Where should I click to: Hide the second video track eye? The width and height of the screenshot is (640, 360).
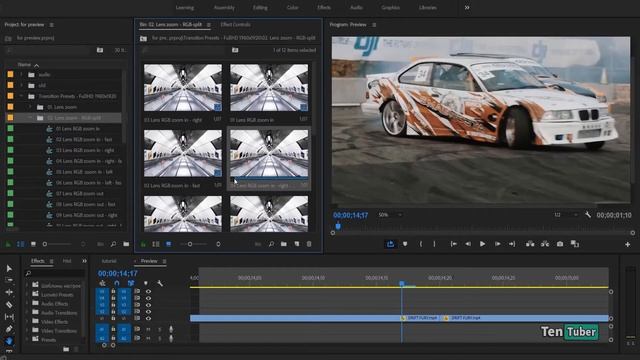pos(148,298)
